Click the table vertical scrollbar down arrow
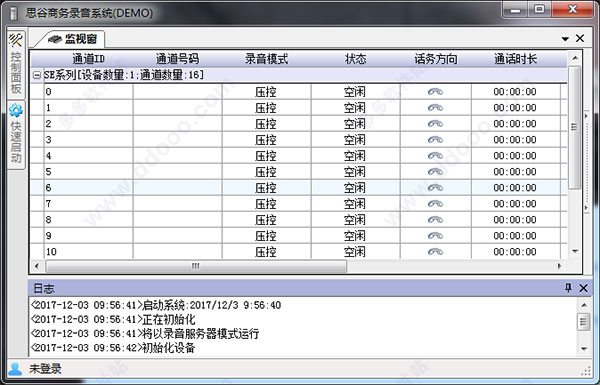 click(x=575, y=251)
